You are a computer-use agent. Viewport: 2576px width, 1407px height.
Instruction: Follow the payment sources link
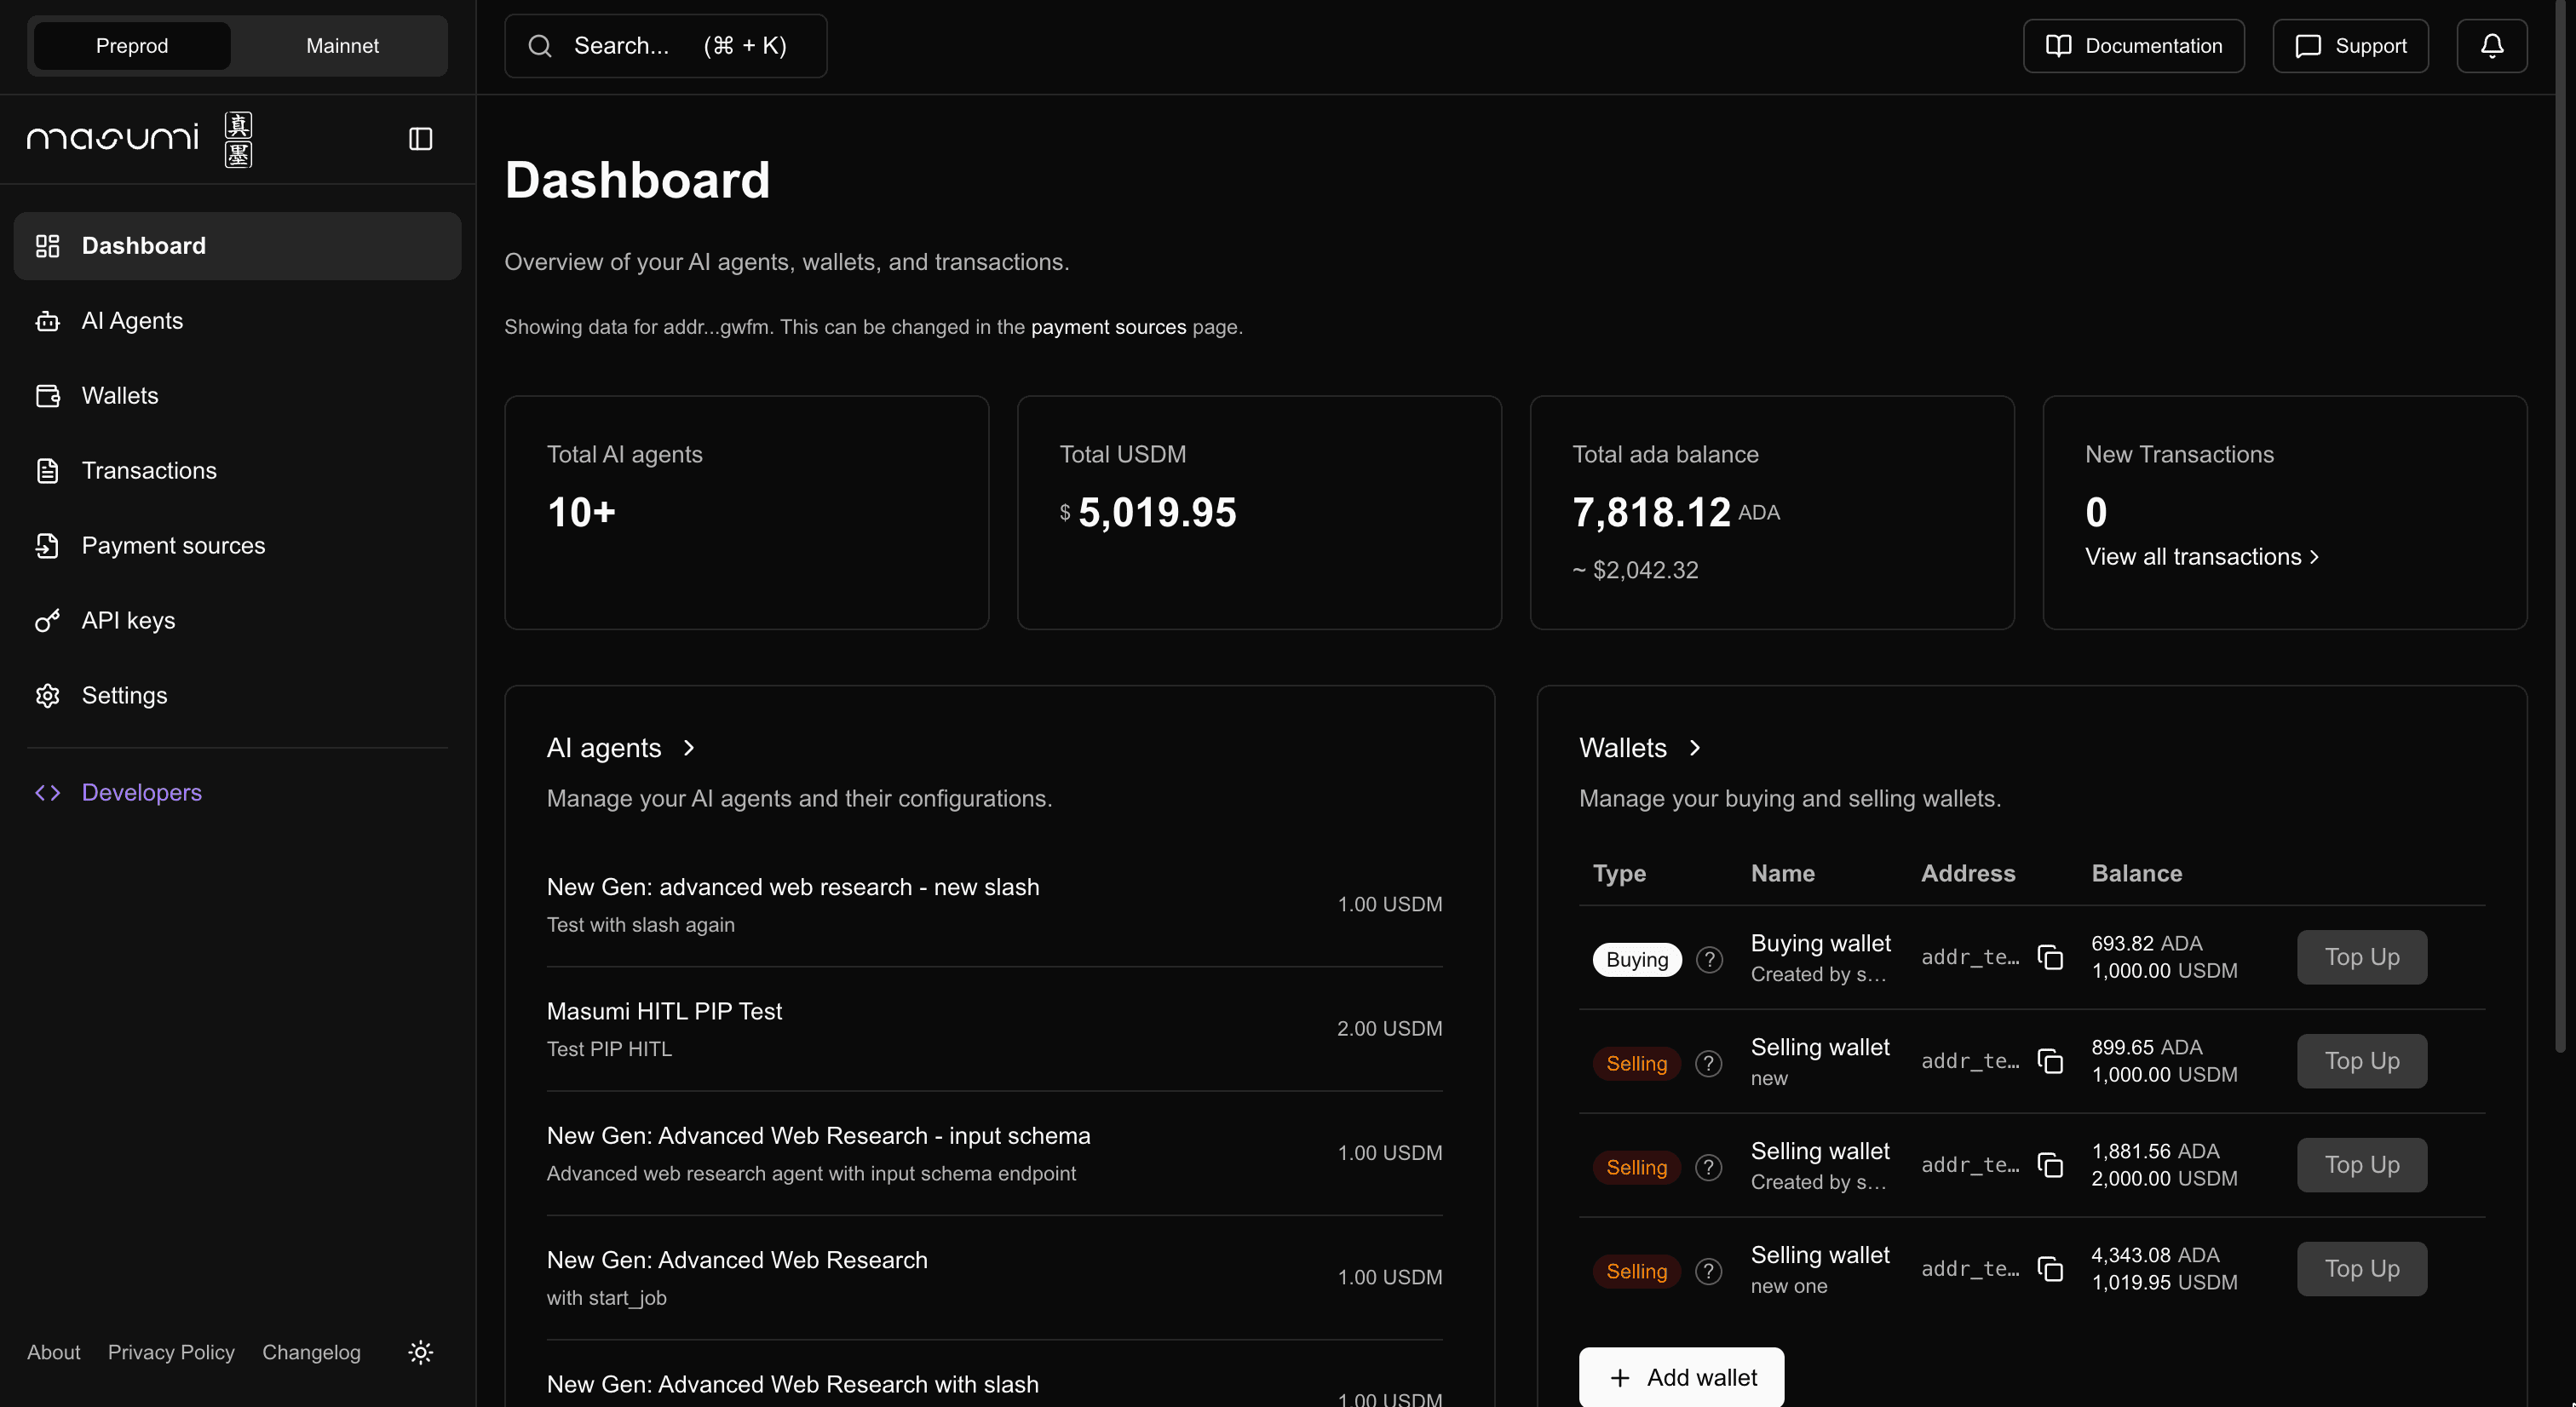click(x=1108, y=327)
